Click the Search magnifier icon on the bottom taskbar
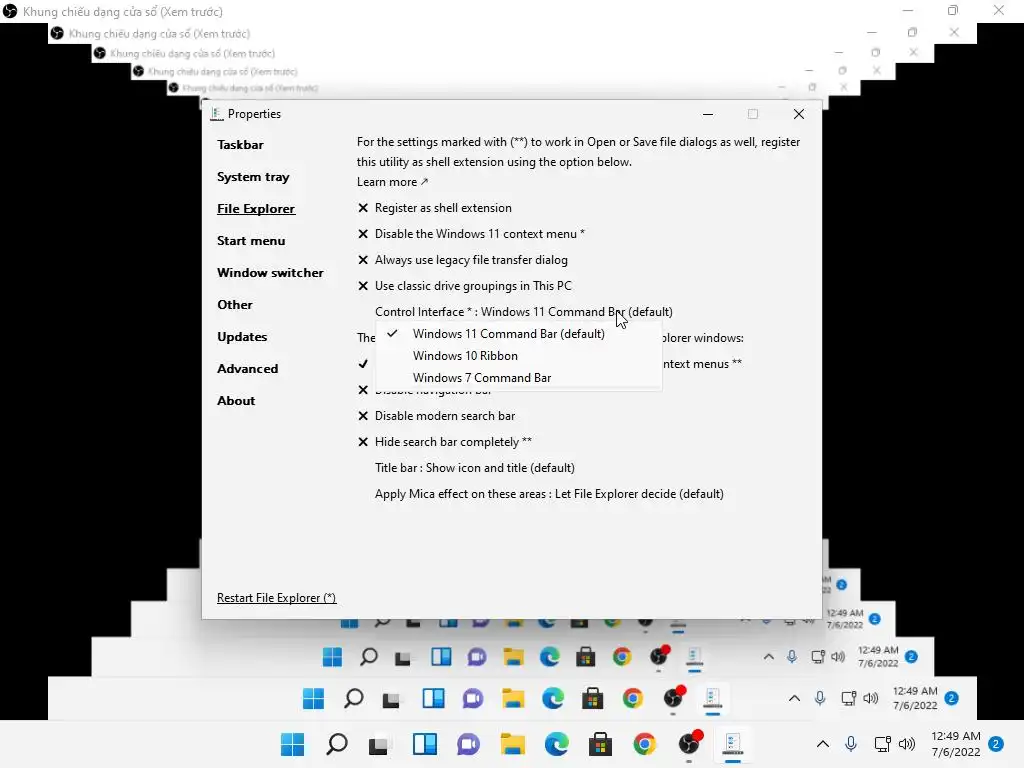Image resolution: width=1024 pixels, height=768 pixels. click(x=337, y=744)
